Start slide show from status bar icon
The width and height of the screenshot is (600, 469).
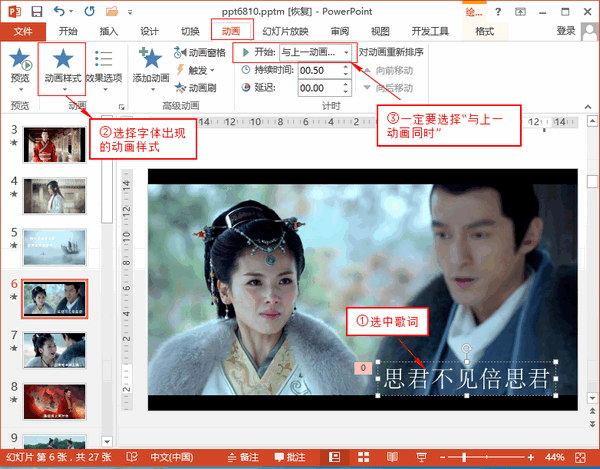click(x=421, y=457)
